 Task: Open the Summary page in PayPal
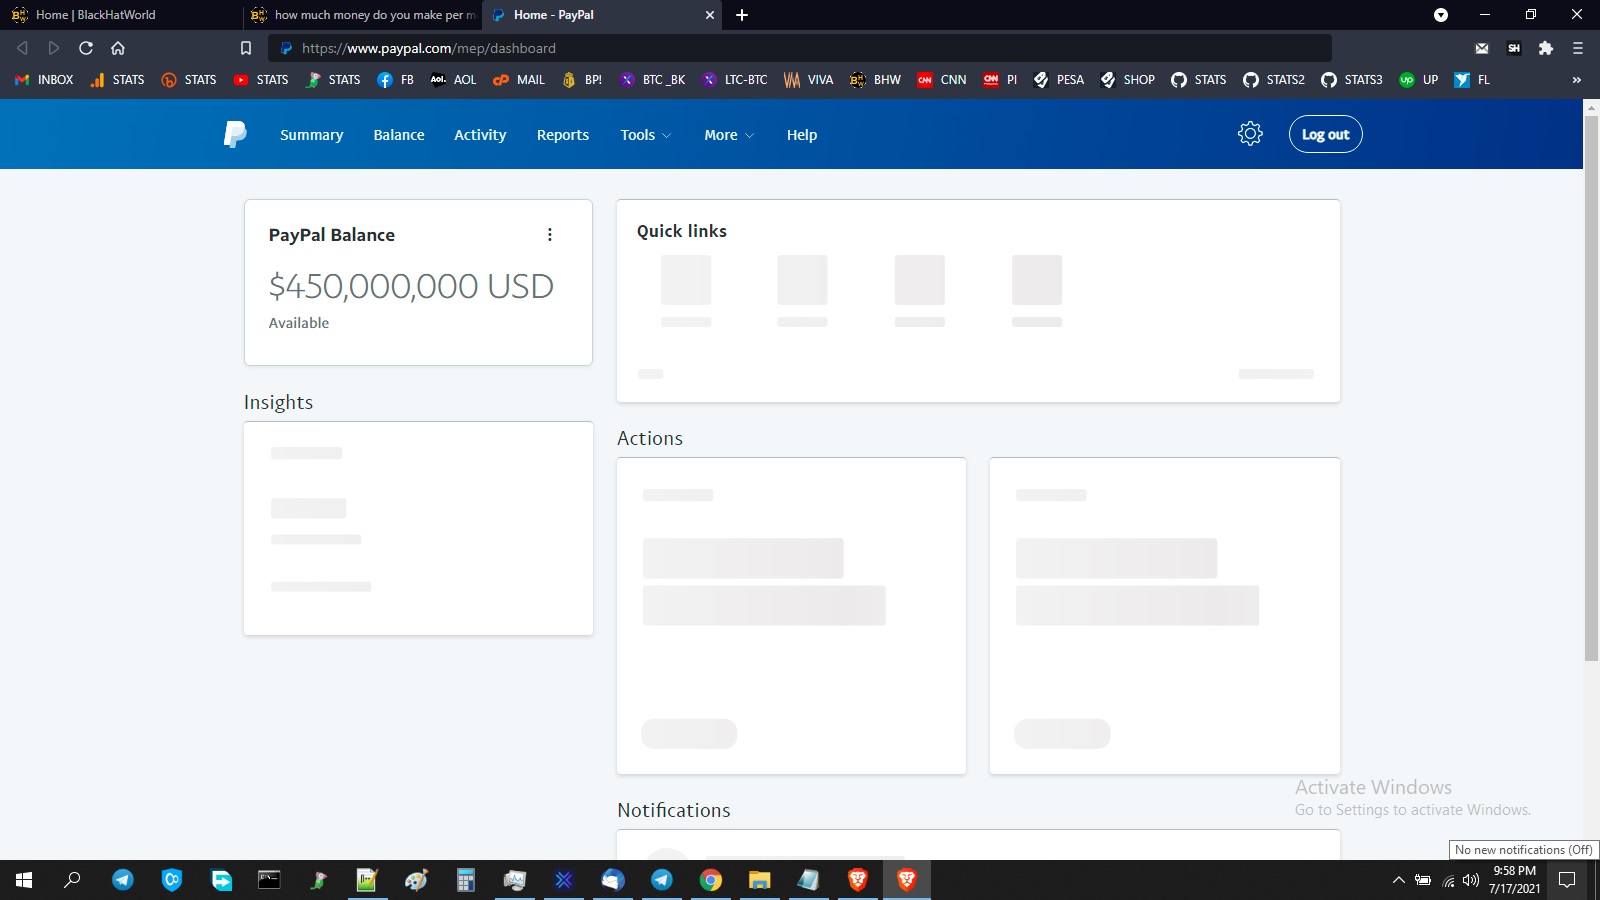pyautogui.click(x=312, y=135)
